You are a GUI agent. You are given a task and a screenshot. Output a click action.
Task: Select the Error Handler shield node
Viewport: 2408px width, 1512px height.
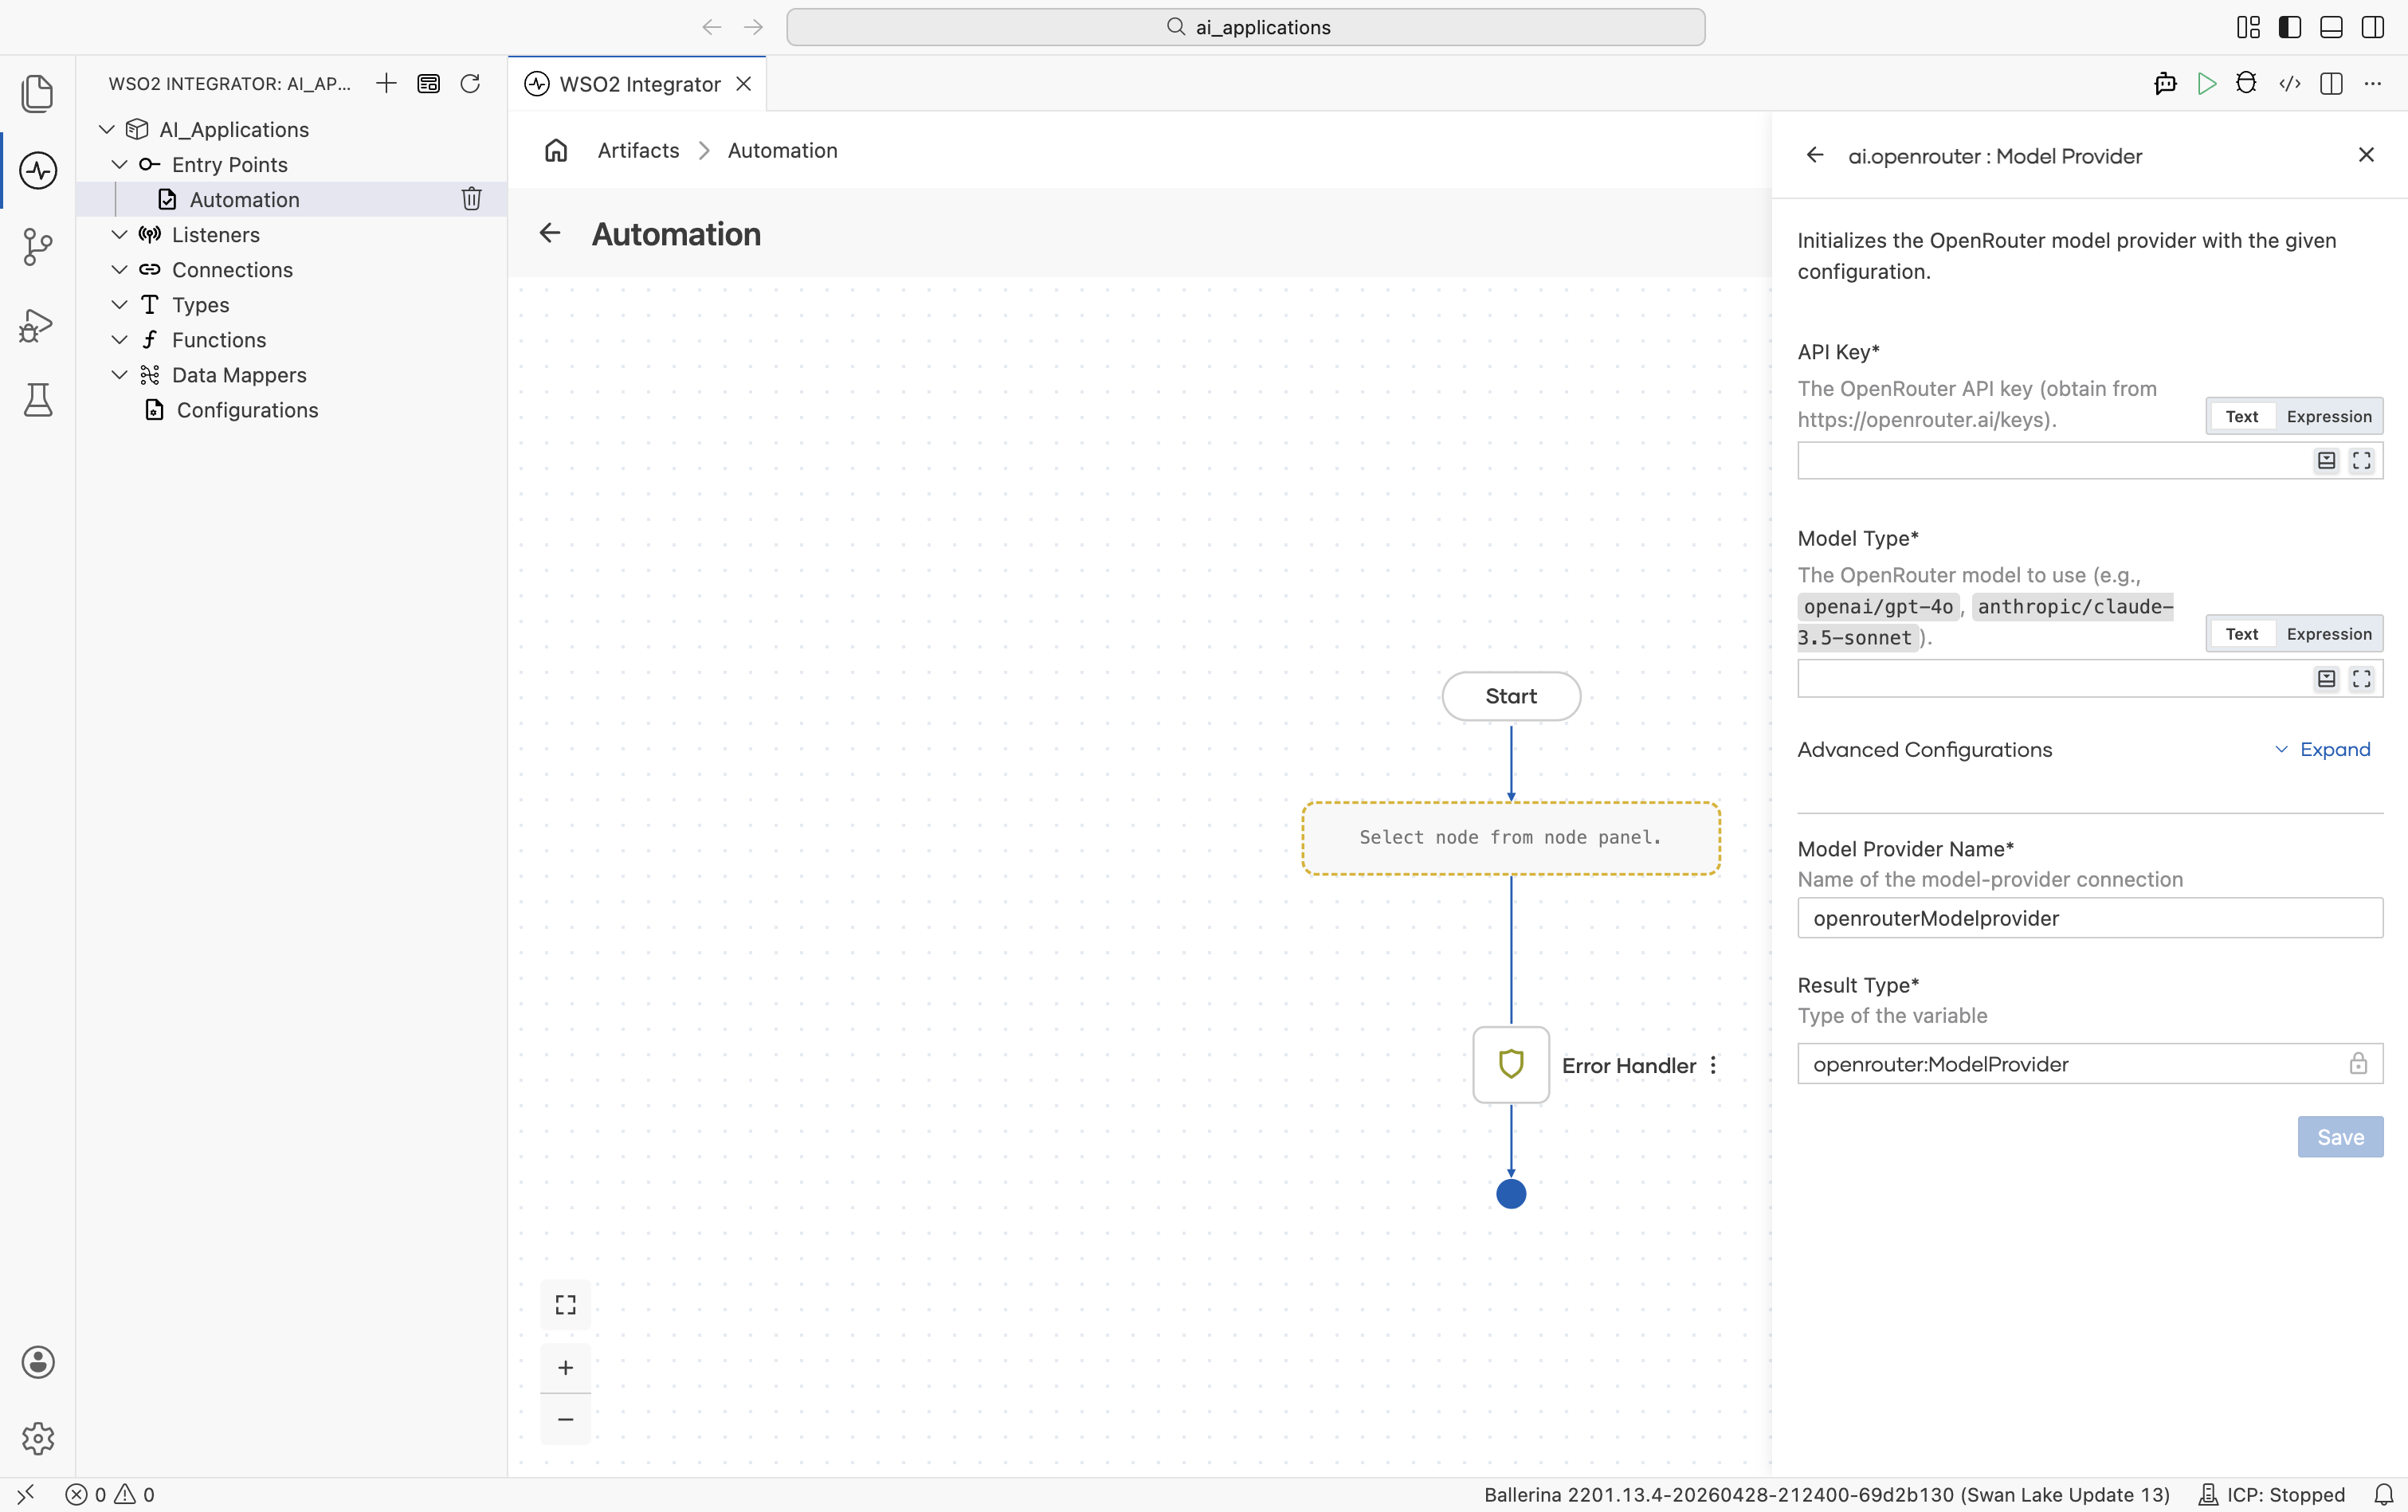coord(1511,1065)
